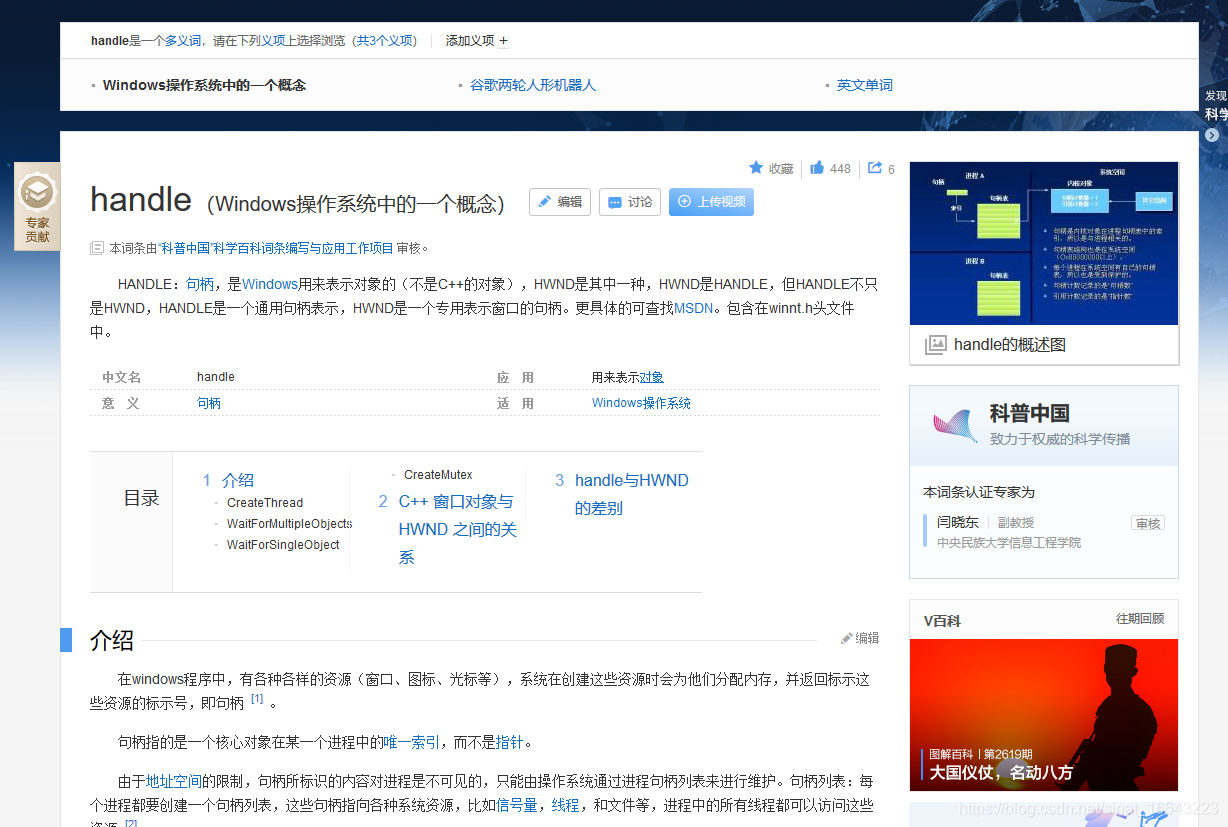Open the handle overview diagram thumbnail
The image size is (1228, 827).
click(1043, 243)
